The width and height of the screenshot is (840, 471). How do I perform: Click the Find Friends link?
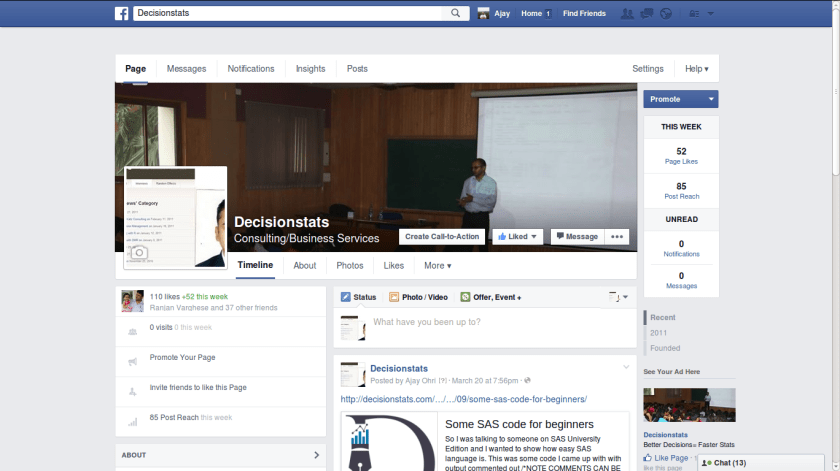coord(584,13)
